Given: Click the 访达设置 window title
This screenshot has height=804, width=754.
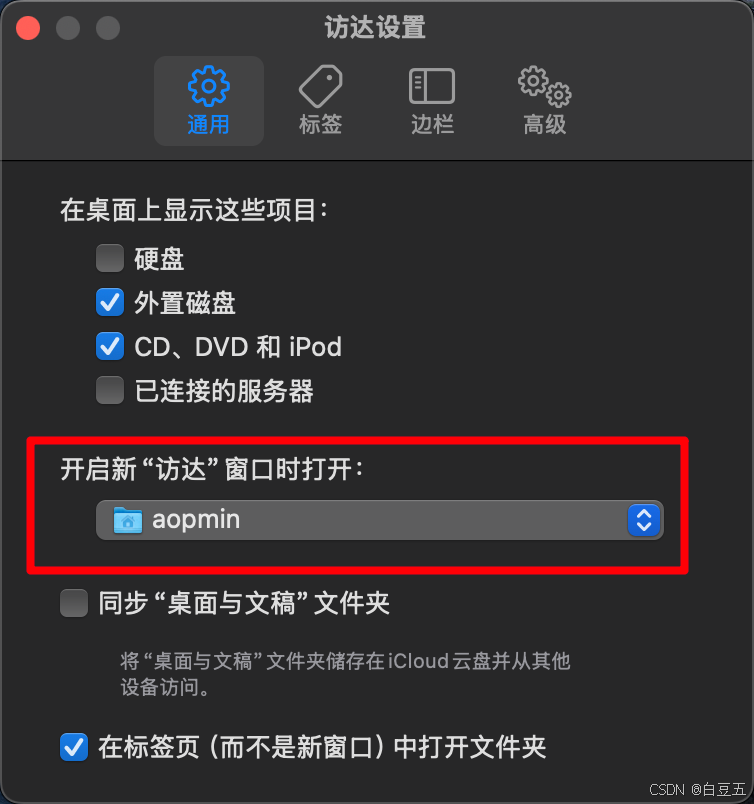Looking at the screenshot, I should tap(375, 27).
